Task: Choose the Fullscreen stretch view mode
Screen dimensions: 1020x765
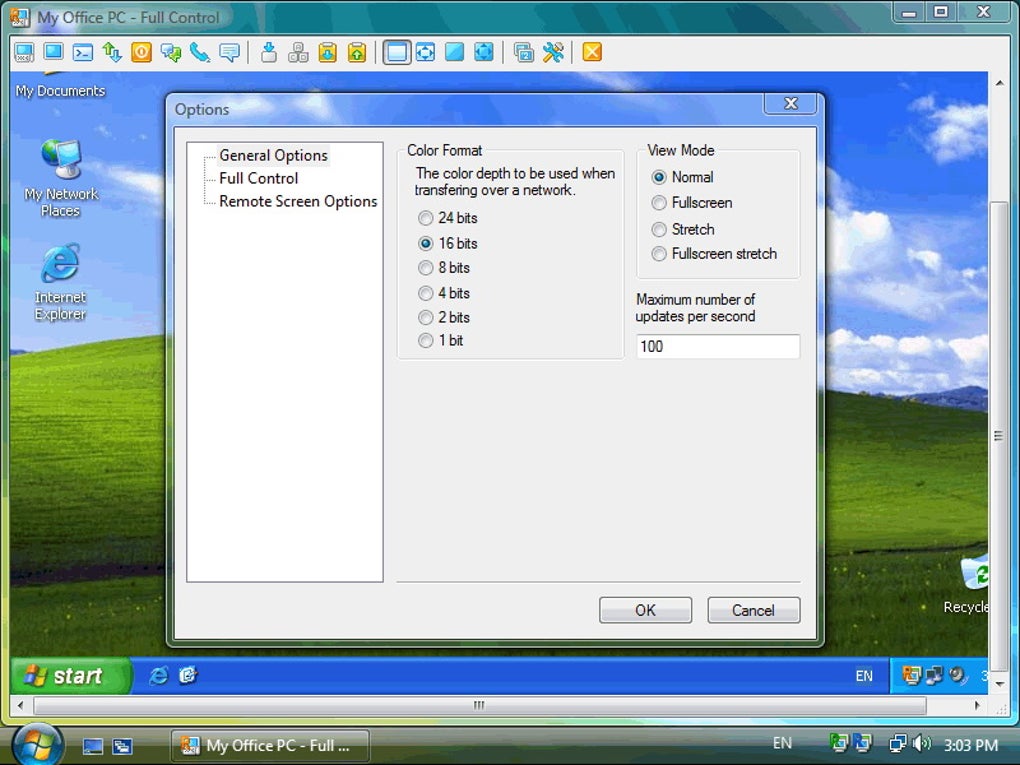Action: tap(714, 254)
